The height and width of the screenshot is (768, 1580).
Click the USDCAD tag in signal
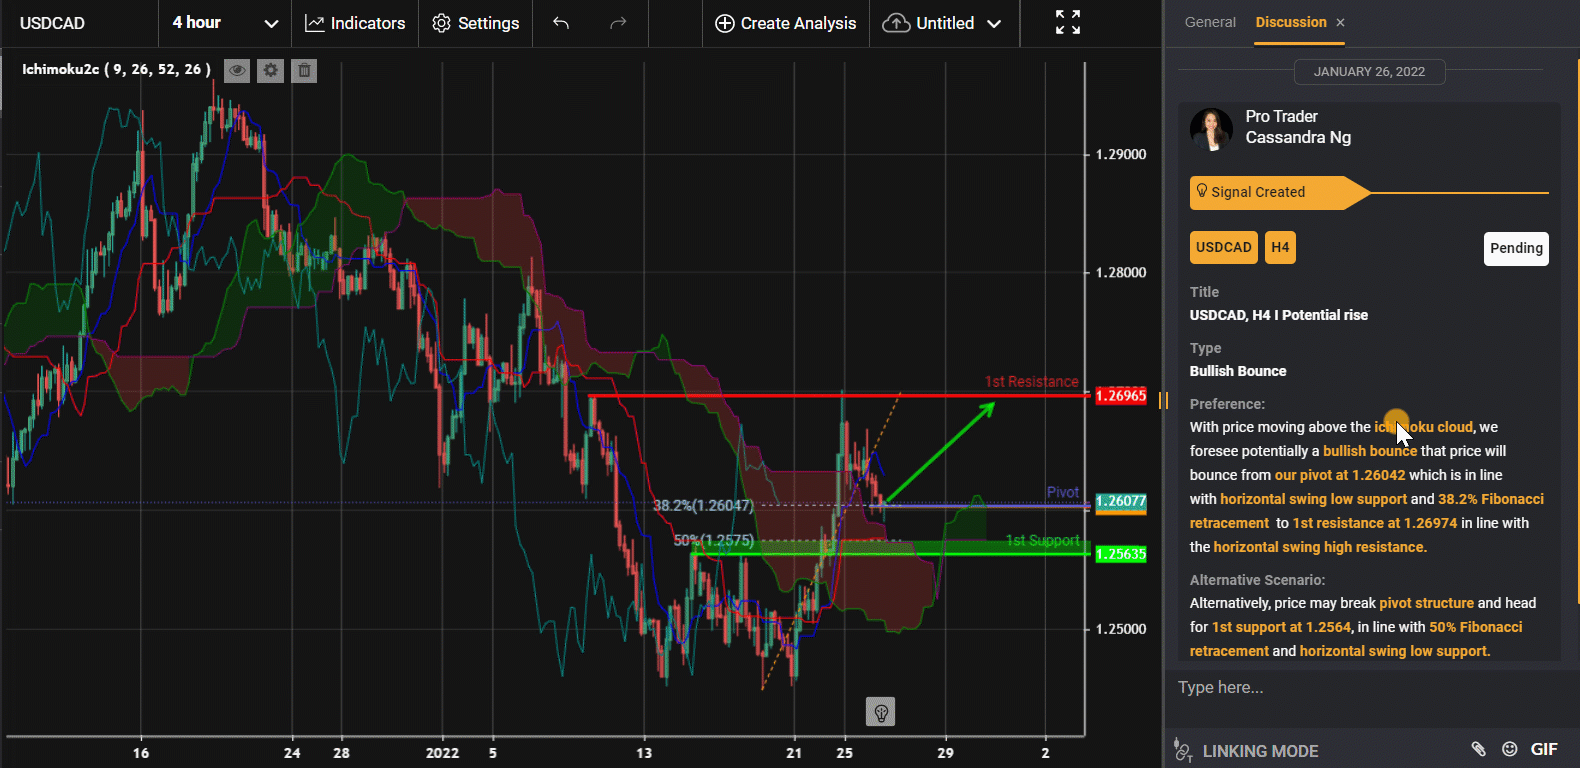click(1224, 247)
